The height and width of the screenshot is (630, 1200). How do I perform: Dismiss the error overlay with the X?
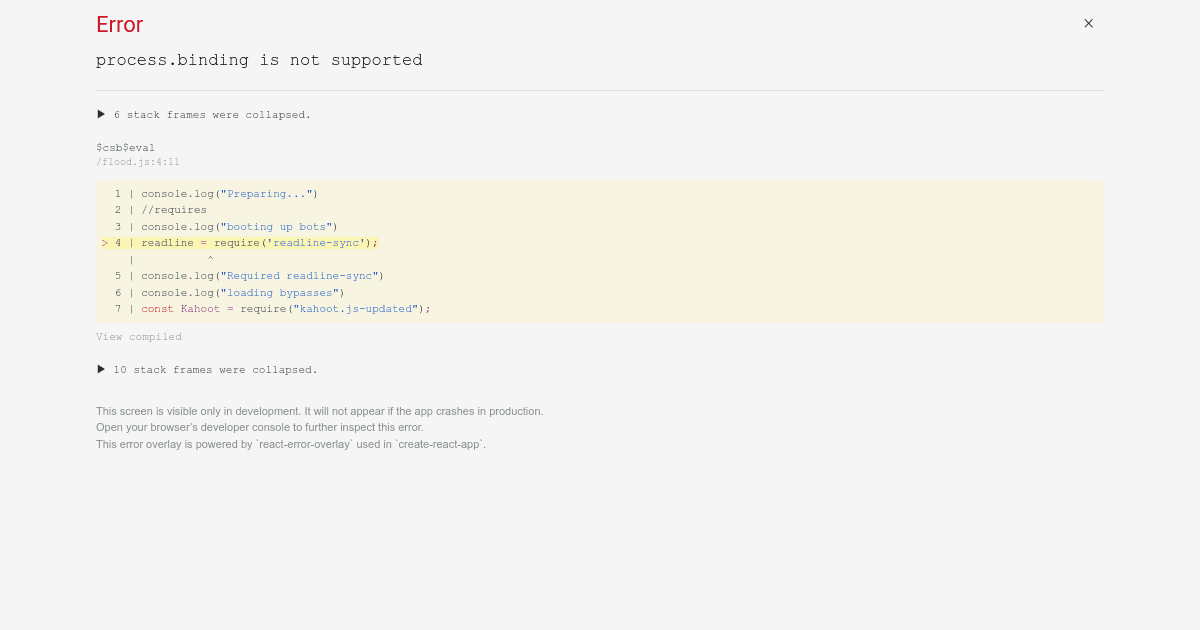(1088, 23)
